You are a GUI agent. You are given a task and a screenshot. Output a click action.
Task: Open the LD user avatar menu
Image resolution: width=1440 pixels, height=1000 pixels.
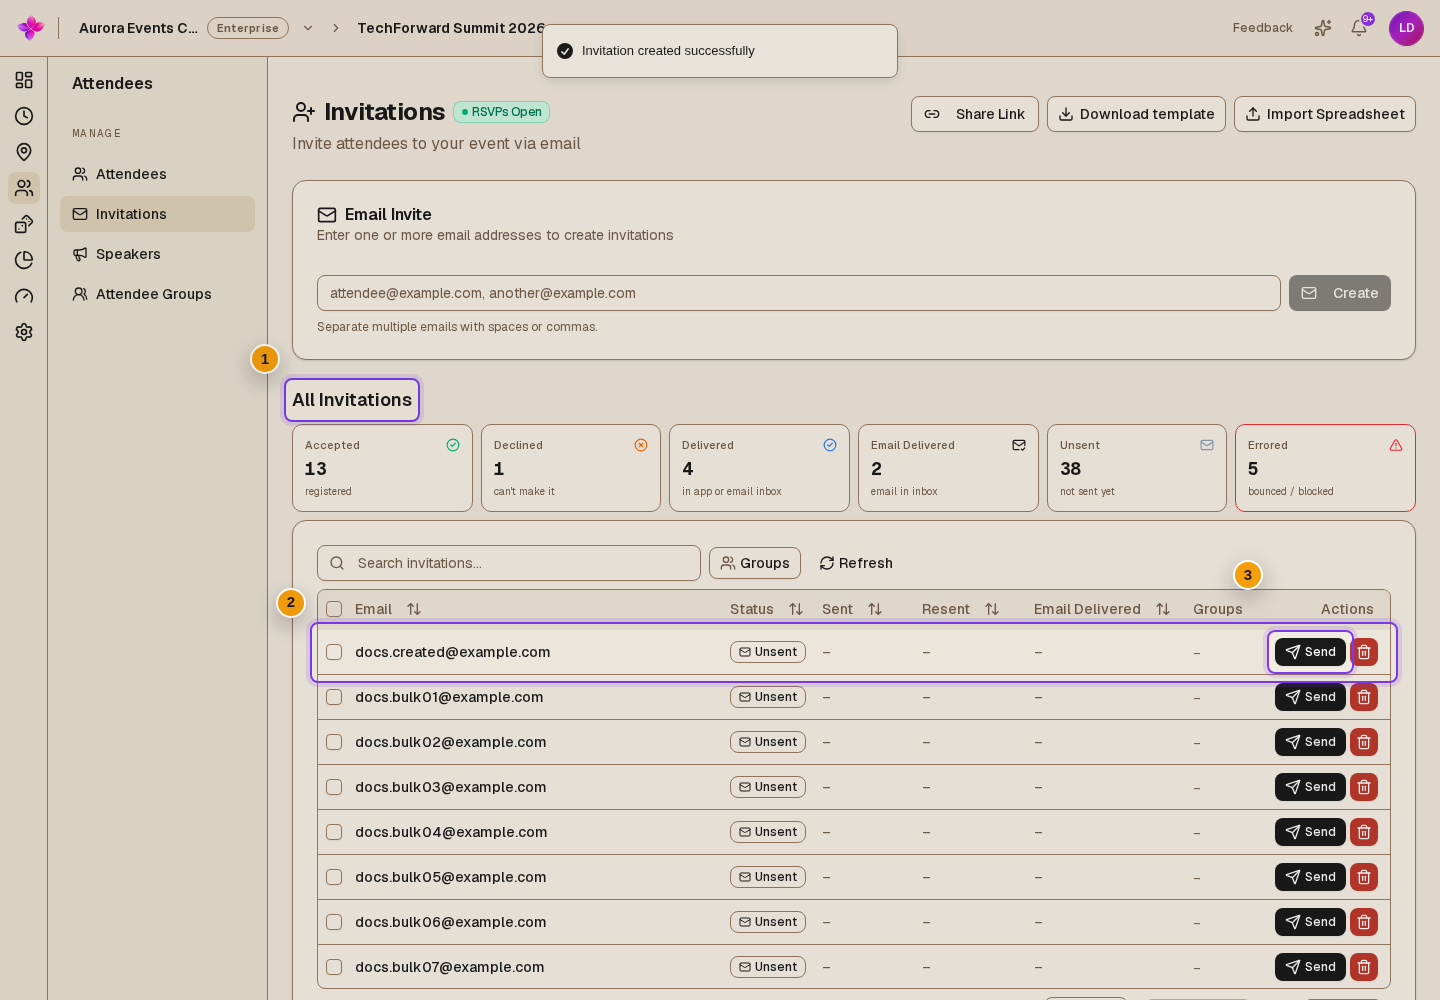click(1406, 28)
